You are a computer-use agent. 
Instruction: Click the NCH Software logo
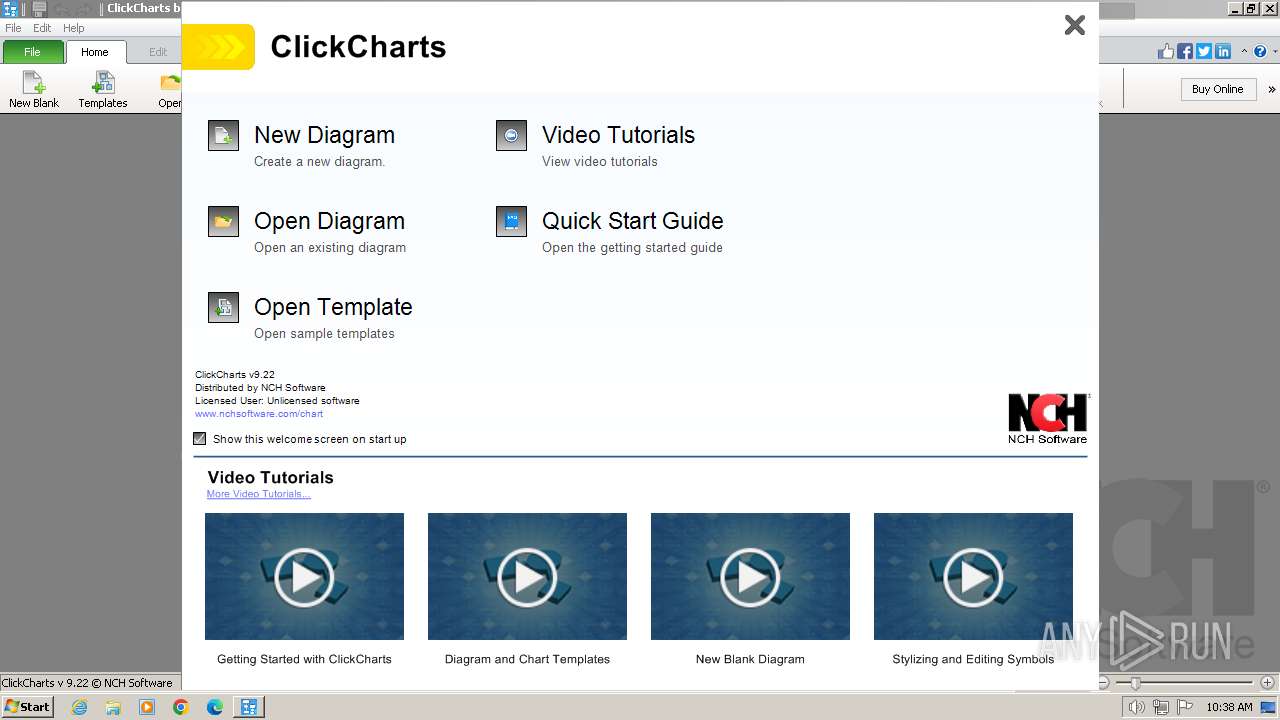coord(1048,418)
